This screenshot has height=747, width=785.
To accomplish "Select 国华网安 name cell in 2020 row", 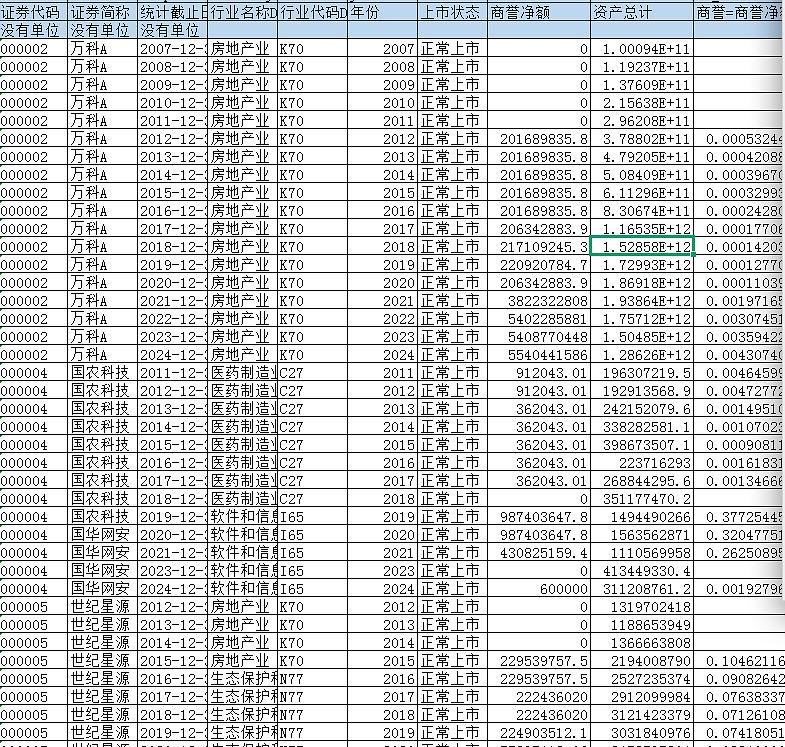I will [x=103, y=535].
